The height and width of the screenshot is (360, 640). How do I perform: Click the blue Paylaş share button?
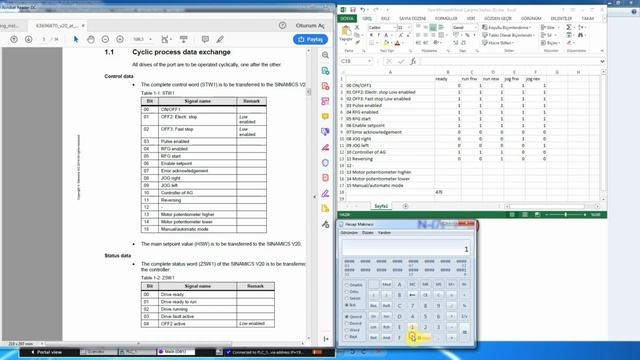311,39
